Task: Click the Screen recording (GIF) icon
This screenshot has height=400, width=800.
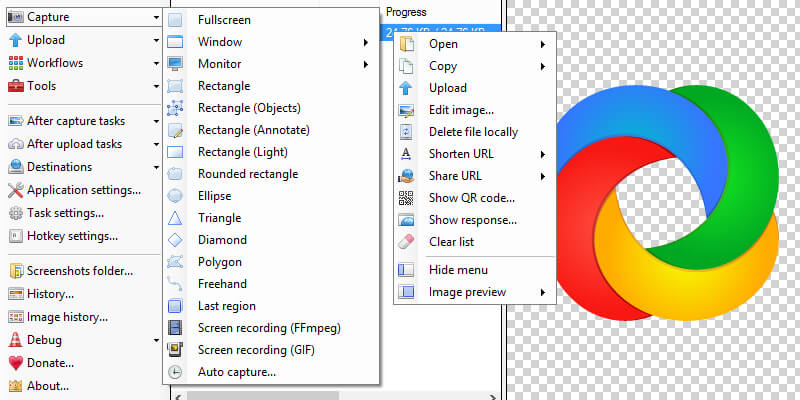Action: click(x=175, y=349)
